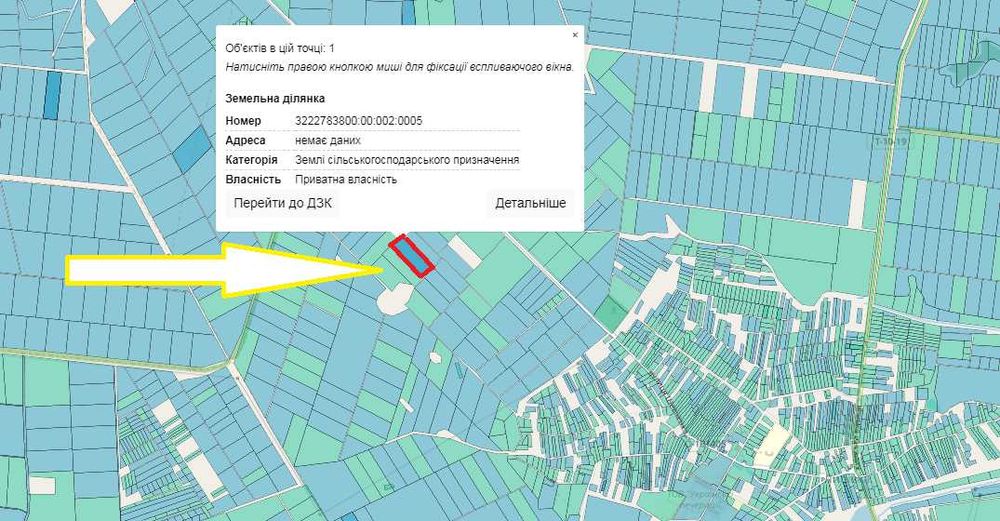This screenshot has width=1000, height=521.
Task: Click the 'Категорія' field label
Action: (x=251, y=160)
